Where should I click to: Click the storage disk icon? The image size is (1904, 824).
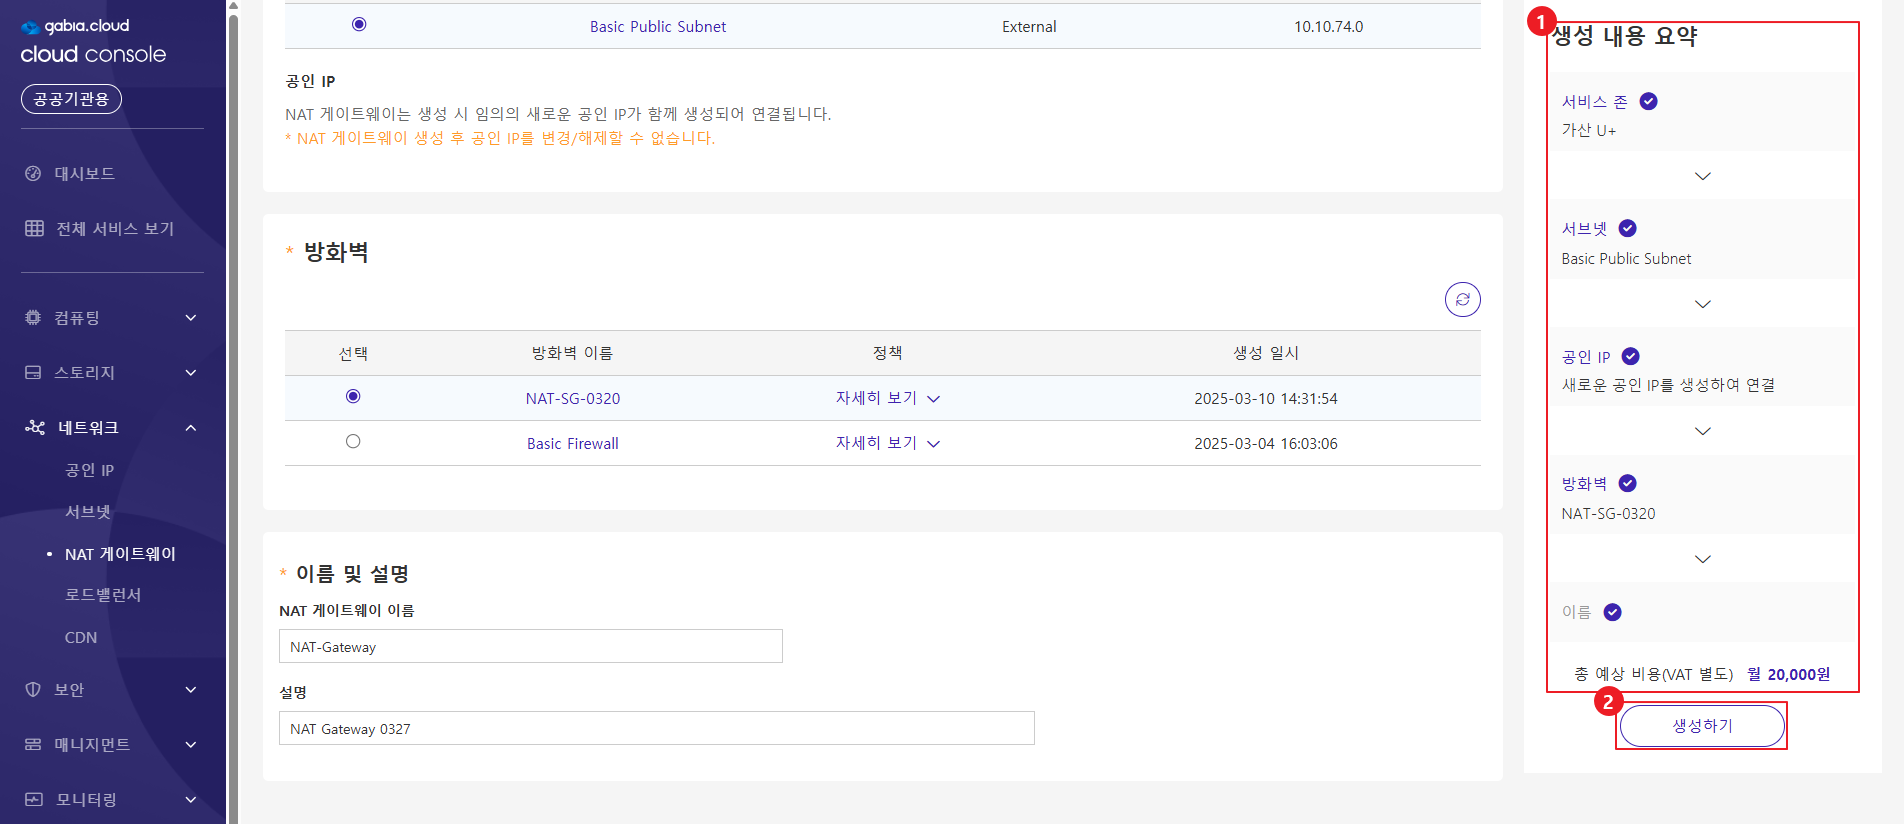click(x=33, y=373)
